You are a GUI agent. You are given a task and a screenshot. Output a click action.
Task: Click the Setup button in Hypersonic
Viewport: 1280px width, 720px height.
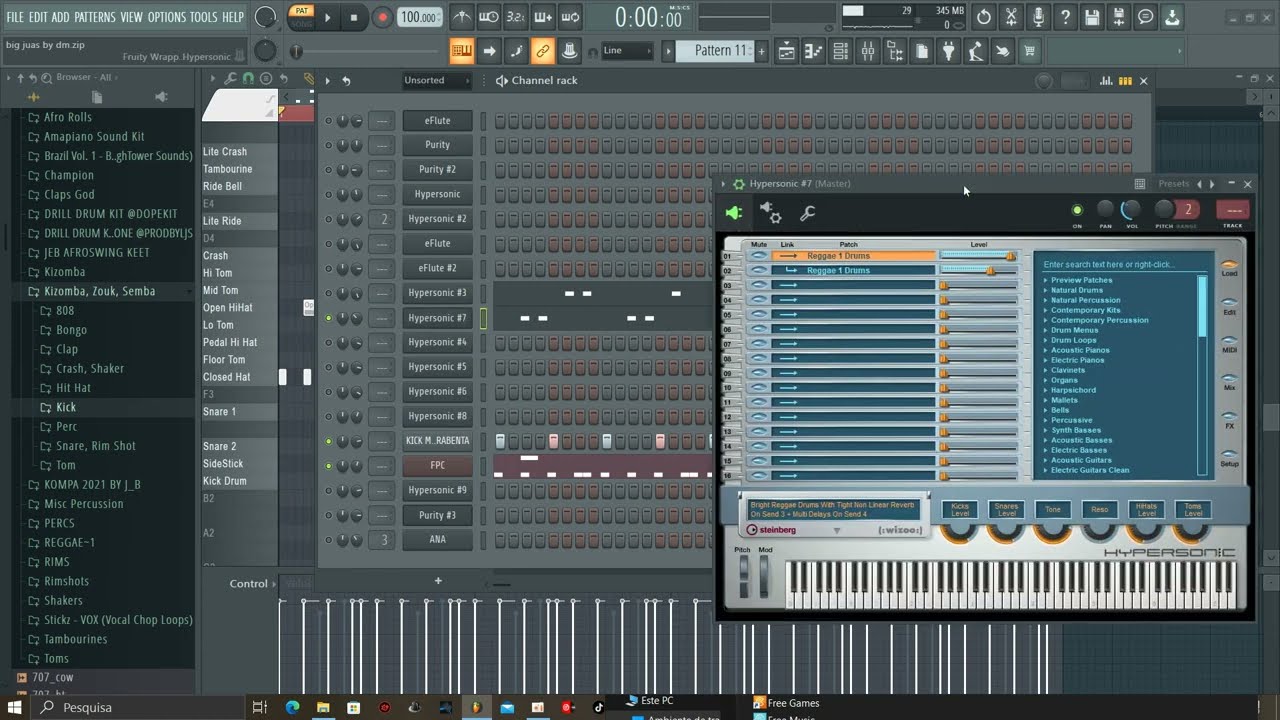tap(1229, 459)
